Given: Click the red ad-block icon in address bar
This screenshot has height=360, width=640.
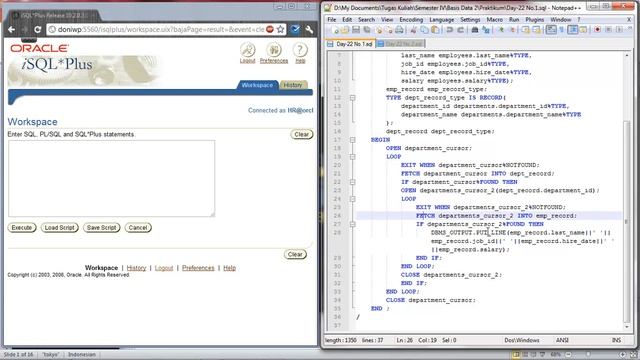Looking at the screenshot, I should click(x=270, y=29).
